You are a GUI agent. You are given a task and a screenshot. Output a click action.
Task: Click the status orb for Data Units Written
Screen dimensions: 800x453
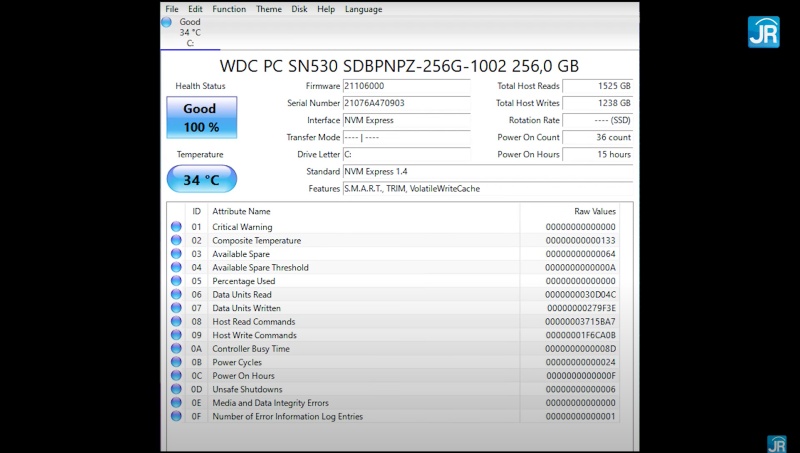(x=176, y=308)
